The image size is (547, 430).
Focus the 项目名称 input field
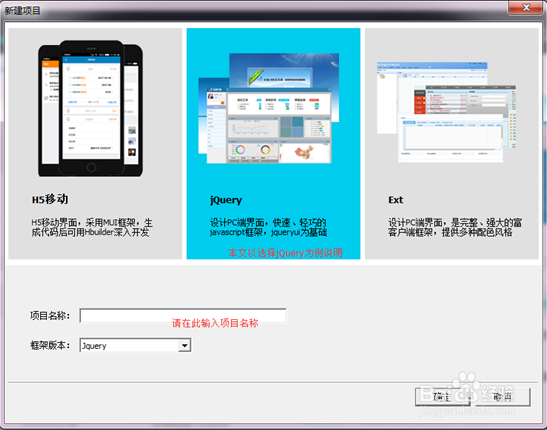click(183, 316)
